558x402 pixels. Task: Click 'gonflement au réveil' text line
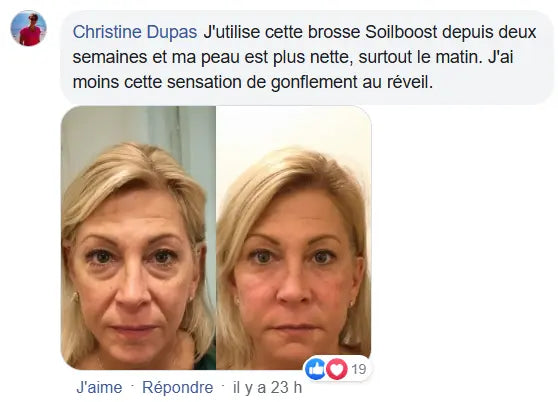click(x=352, y=83)
